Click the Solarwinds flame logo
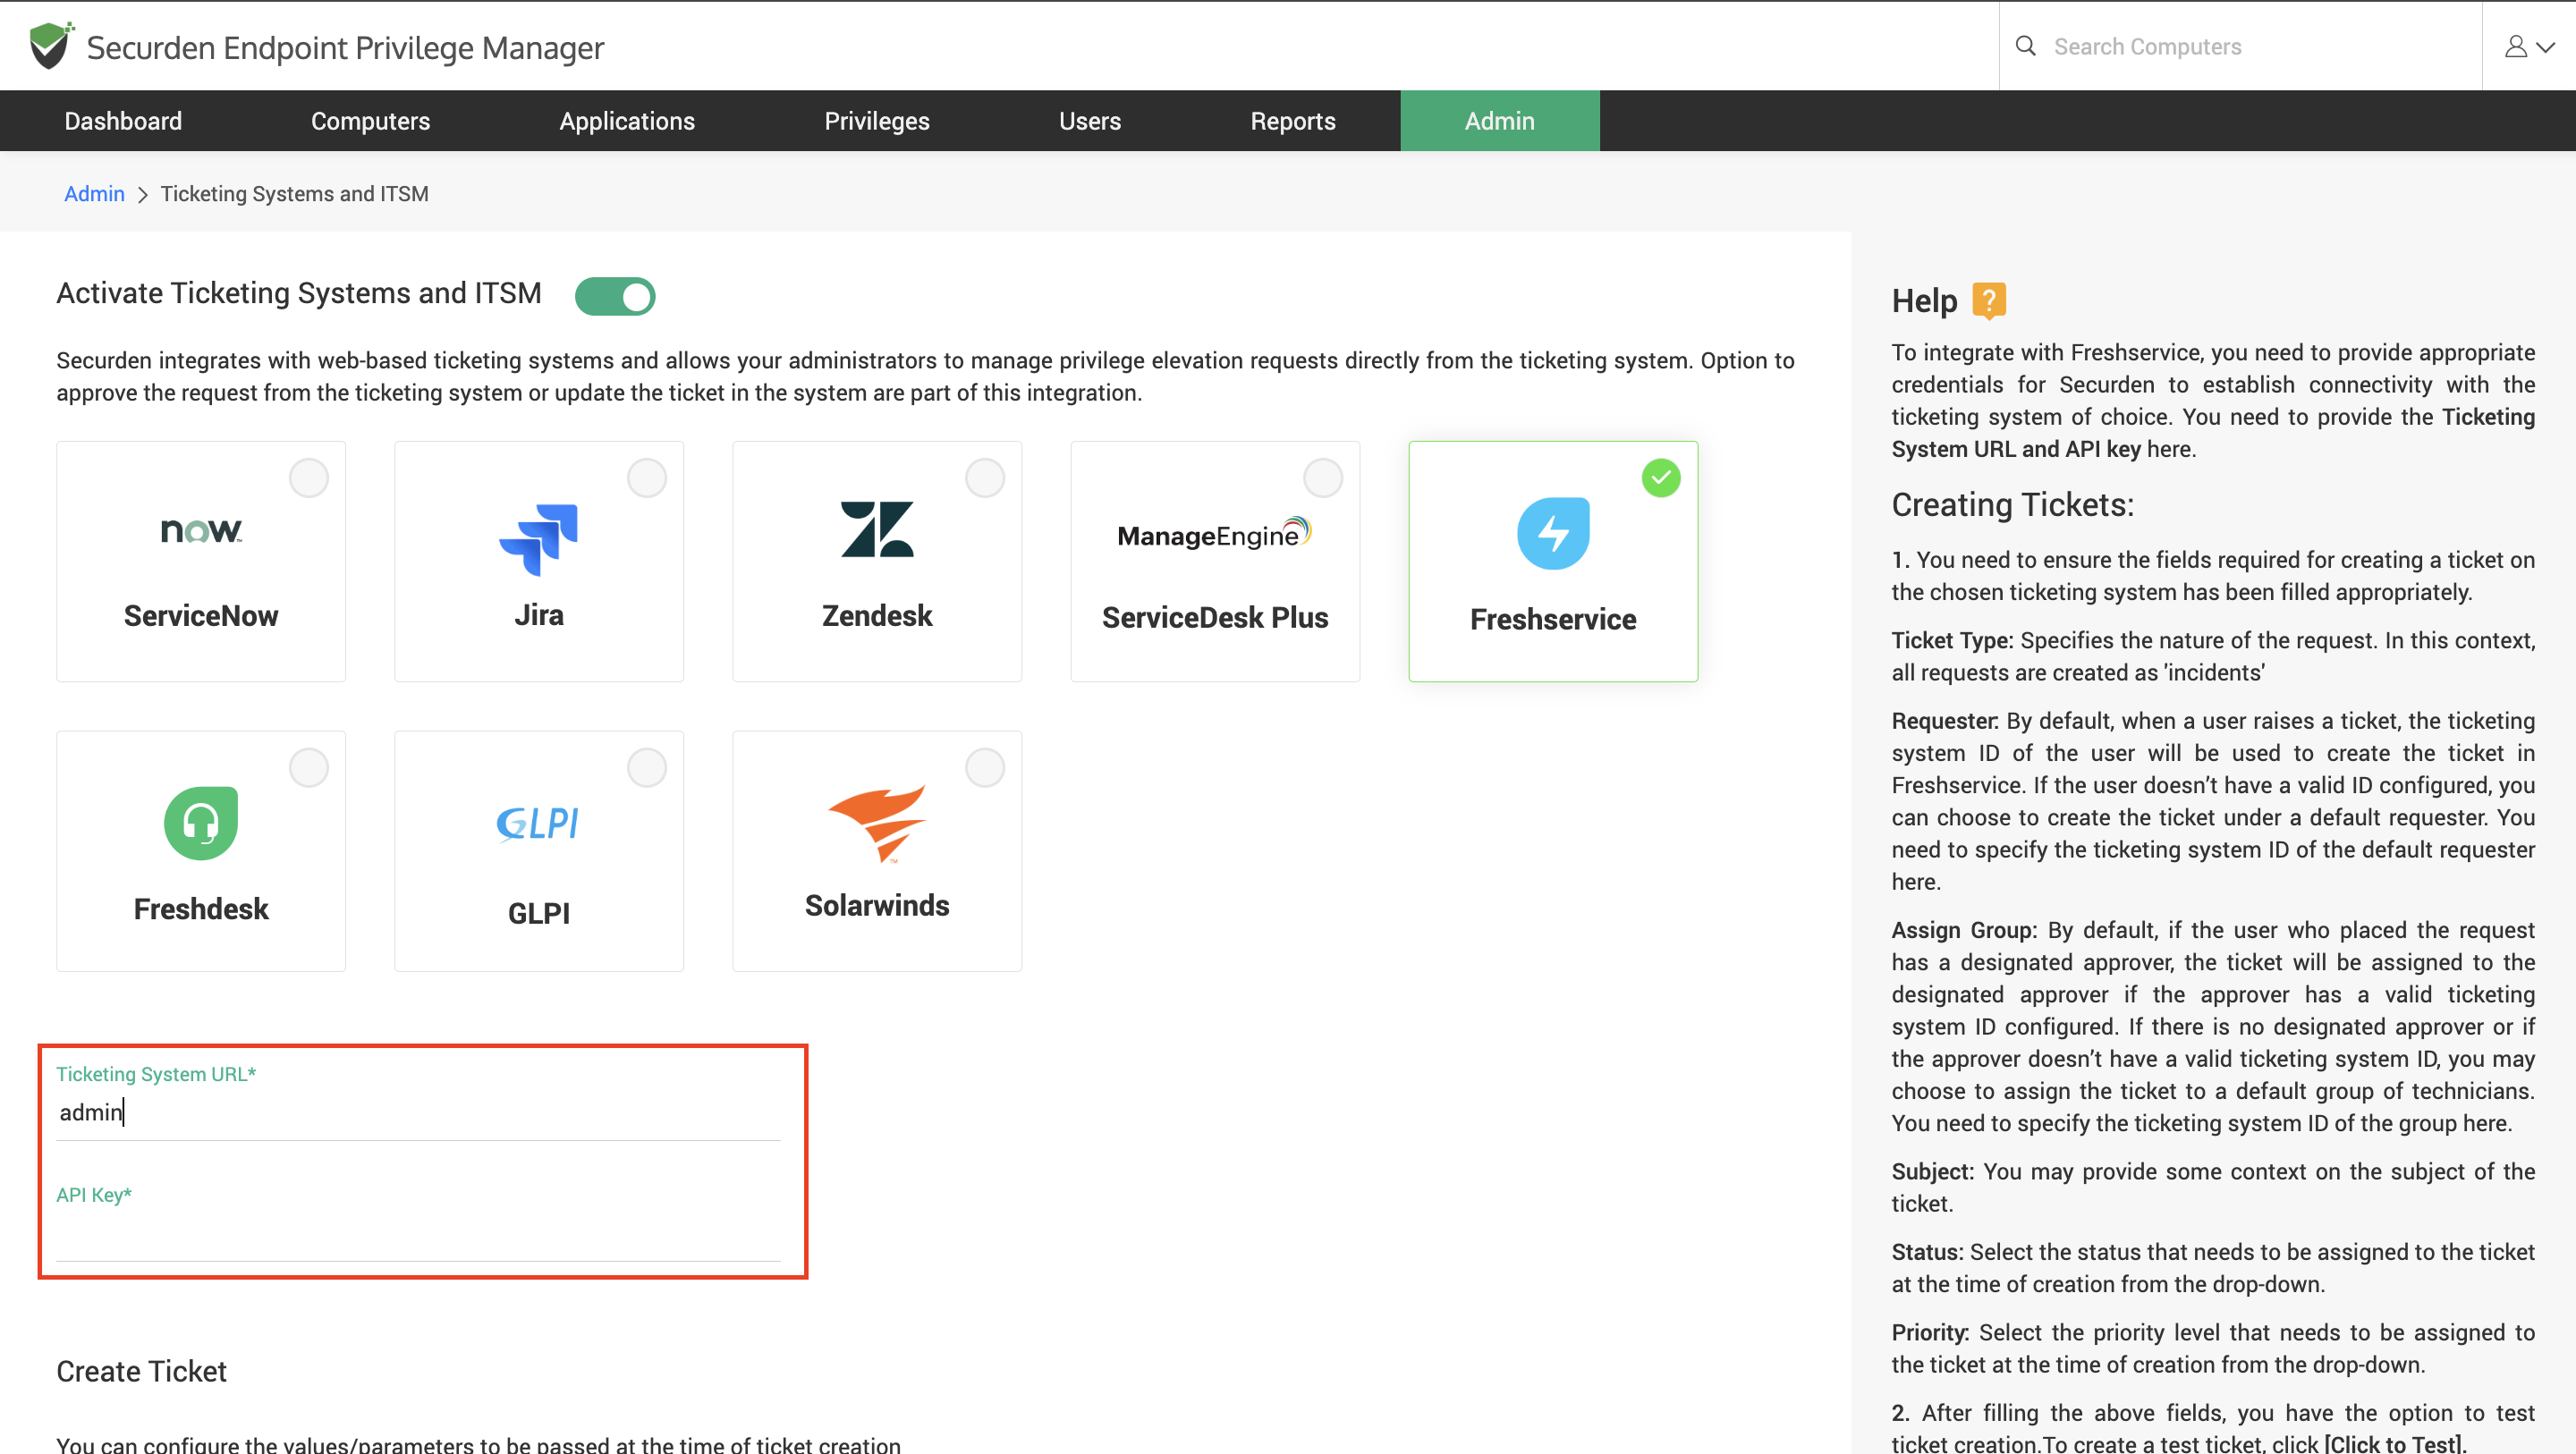The image size is (2576, 1454). [877, 821]
